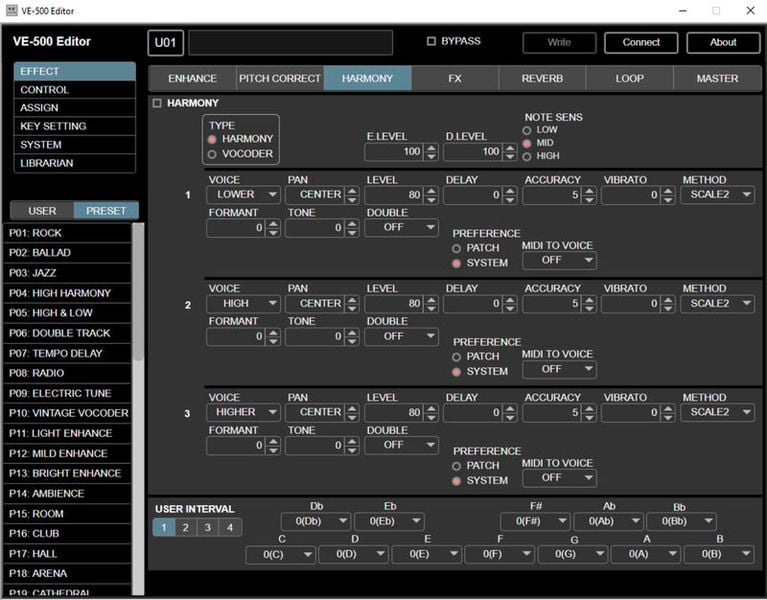Image resolution: width=767 pixels, height=600 pixels.
Task: Open the voice 2 VOICE dropdown showing HIGH
Action: tap(244, 304)
